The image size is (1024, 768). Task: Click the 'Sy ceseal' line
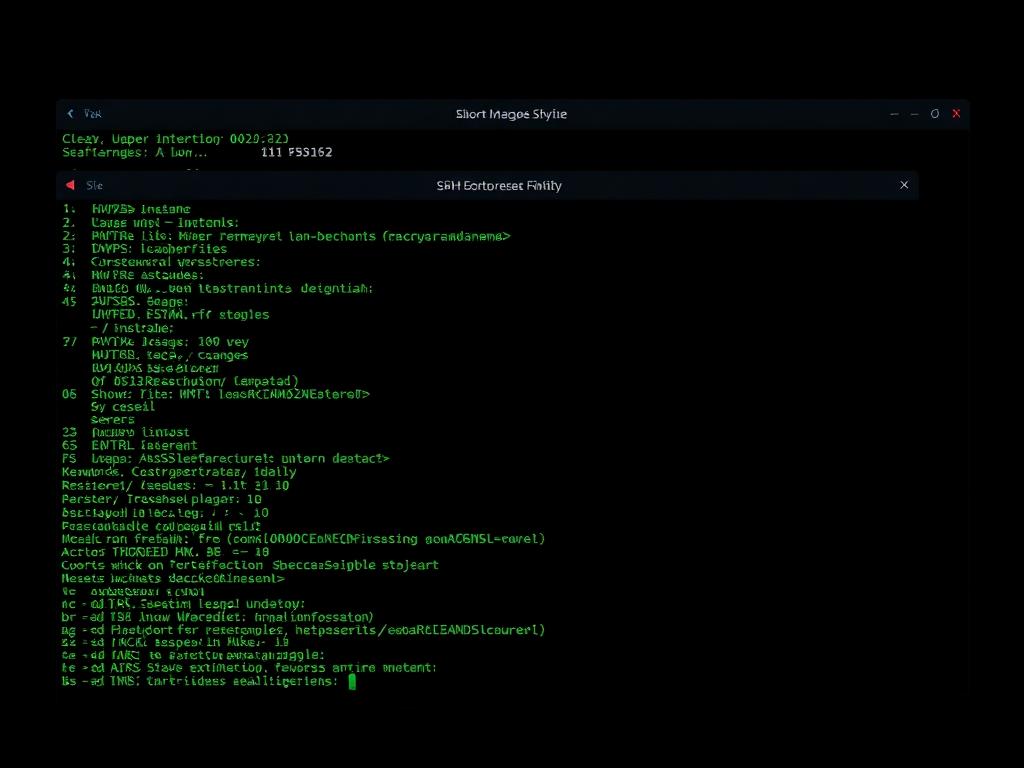[x=123, y=407]
